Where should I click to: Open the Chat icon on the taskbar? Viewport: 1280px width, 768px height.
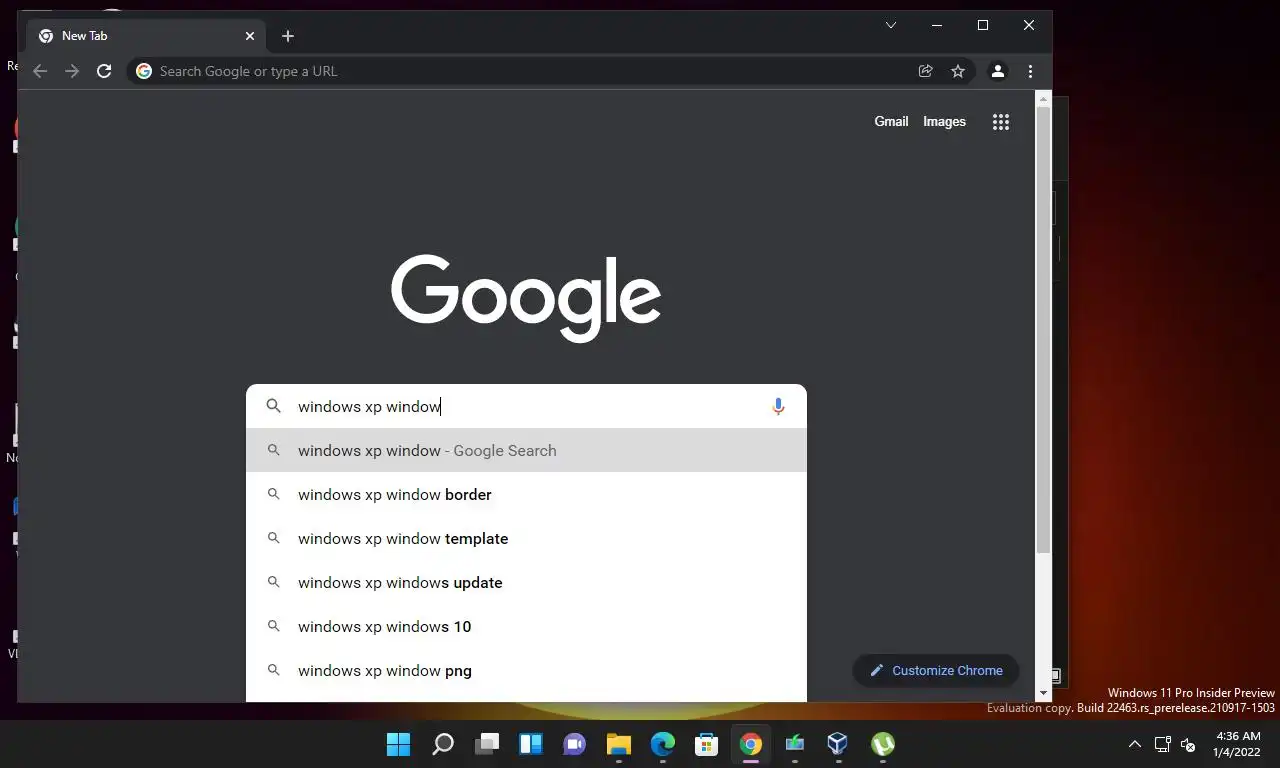point(575,744)
